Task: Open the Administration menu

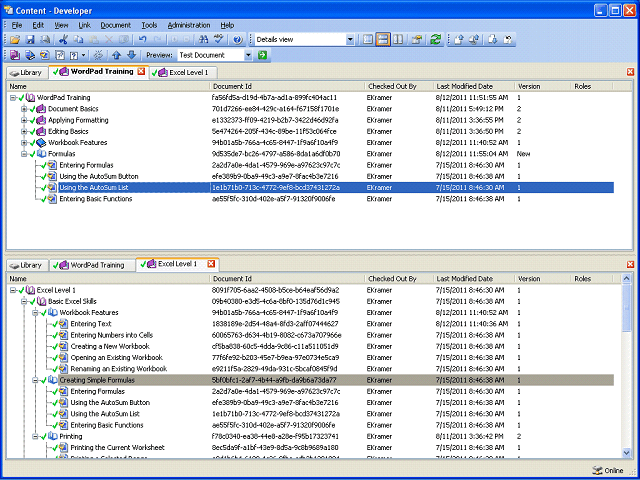Action: [x=189, y=25]
